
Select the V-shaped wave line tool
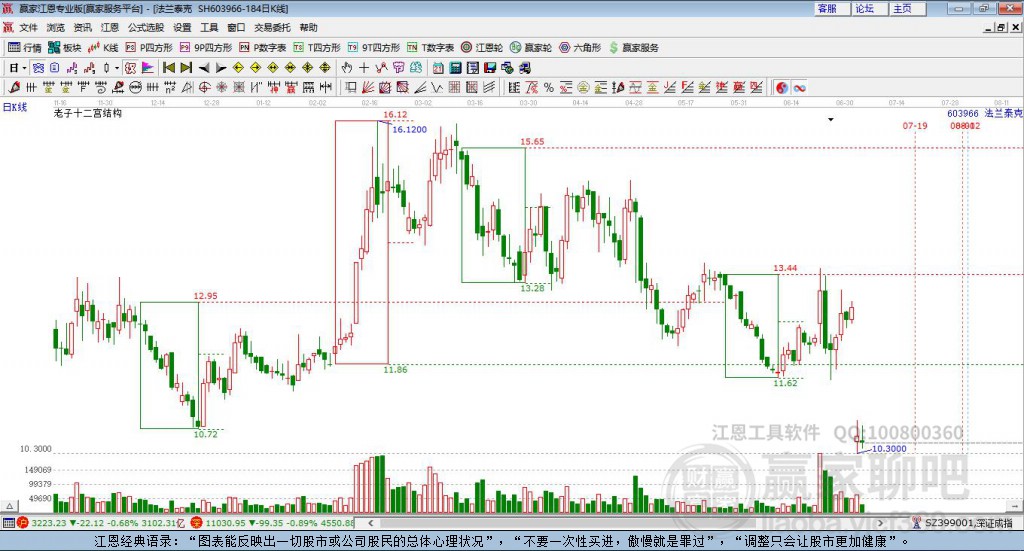pyautogui.click(x=436, y=87)
